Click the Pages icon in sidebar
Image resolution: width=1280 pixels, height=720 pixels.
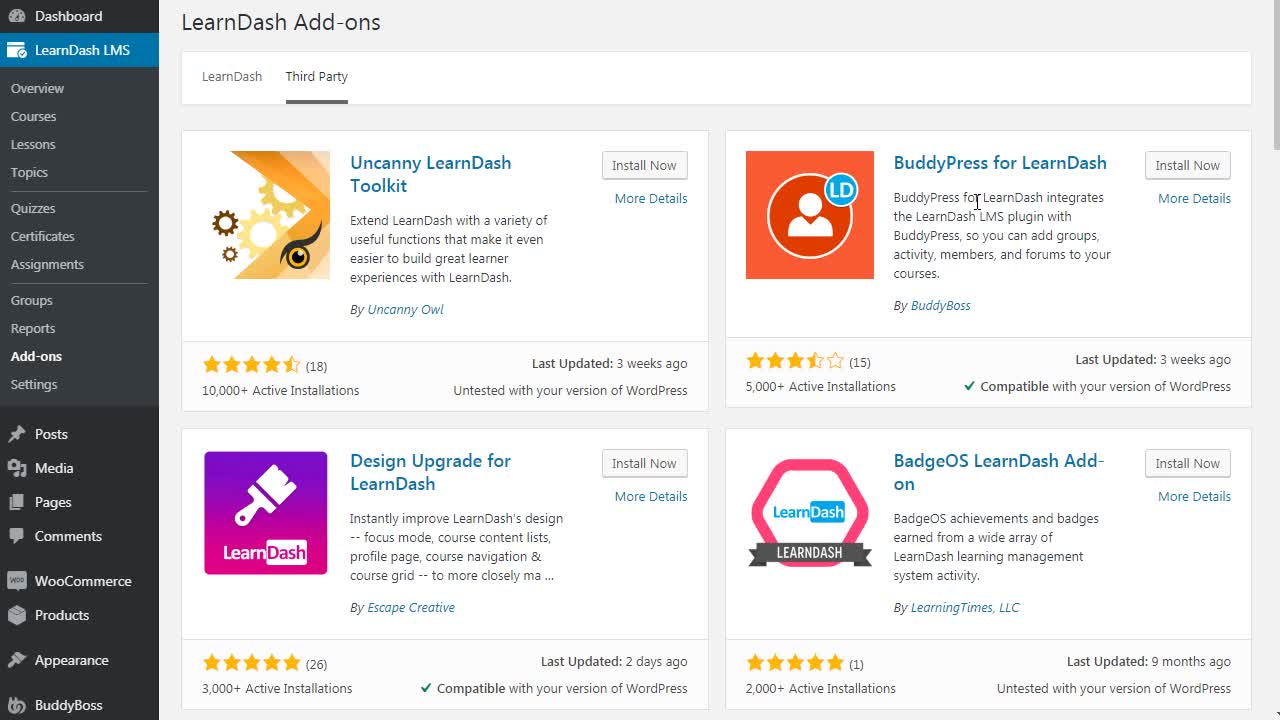[17, 502]
